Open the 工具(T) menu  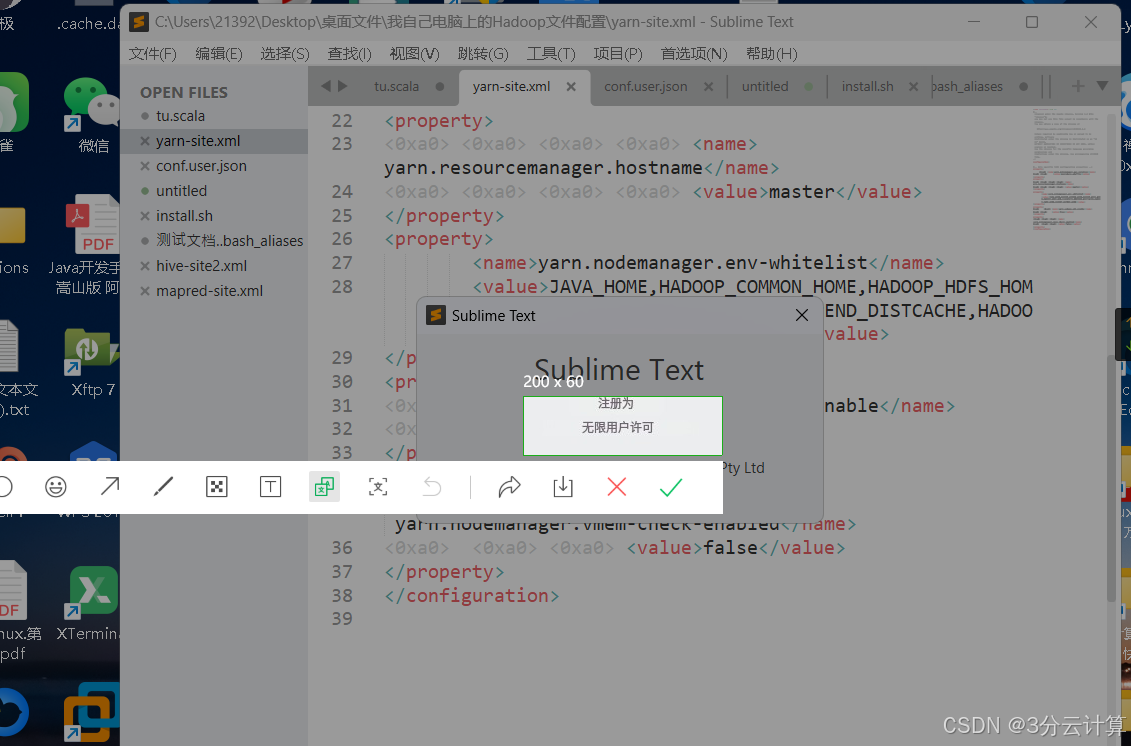point(551,54)
